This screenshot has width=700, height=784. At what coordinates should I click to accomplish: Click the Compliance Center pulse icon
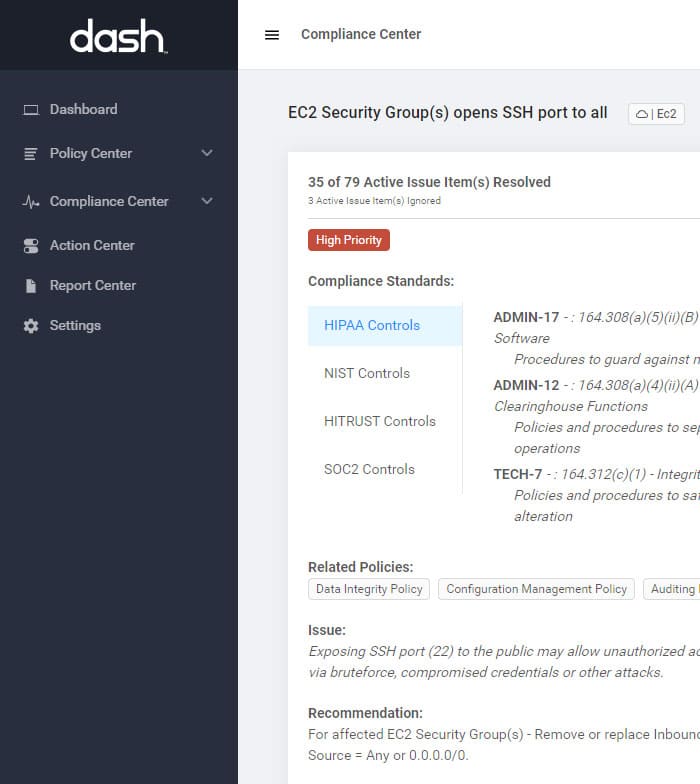(31, 202)
